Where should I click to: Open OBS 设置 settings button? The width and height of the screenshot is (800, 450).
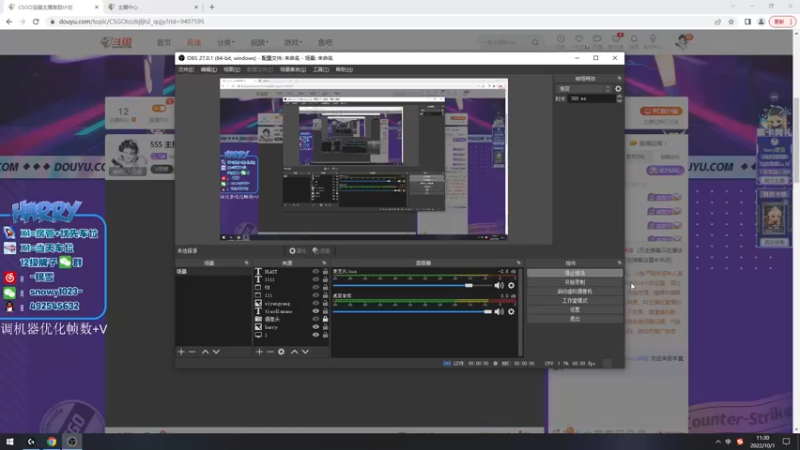[x=574, y=310]
